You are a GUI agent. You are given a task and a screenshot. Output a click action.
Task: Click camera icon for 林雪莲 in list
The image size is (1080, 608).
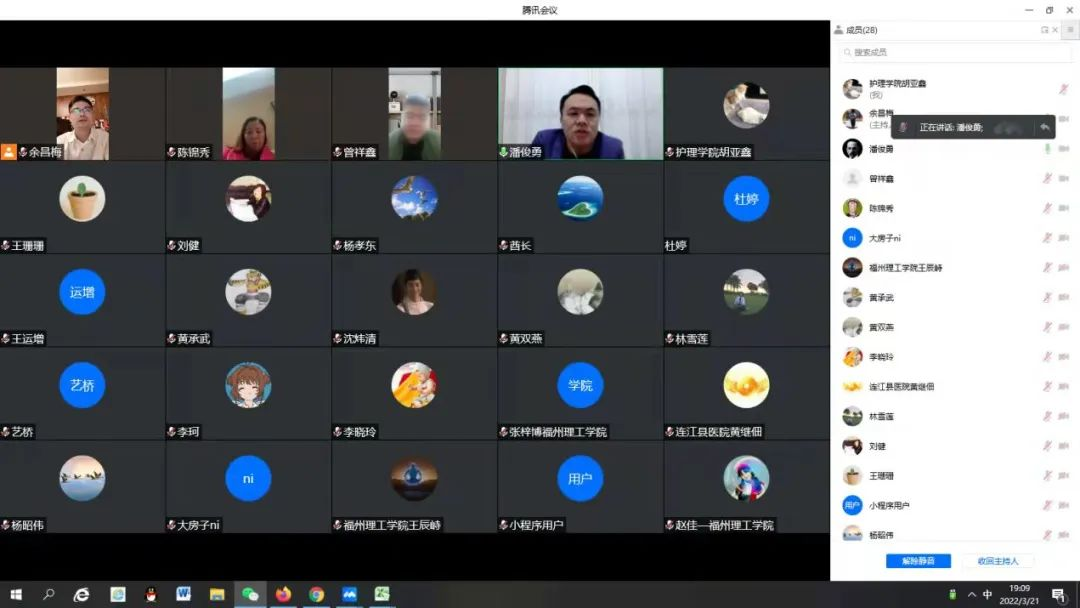1063,417
